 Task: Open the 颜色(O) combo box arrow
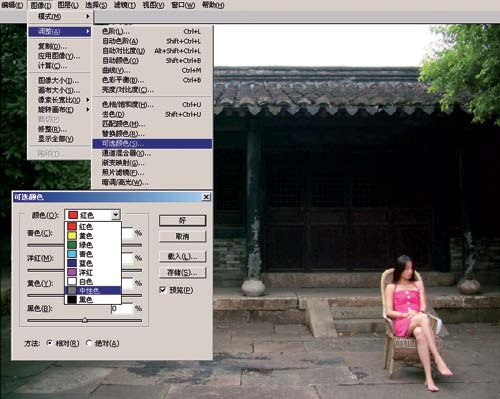pyautogui.click(x=115, y=215)
